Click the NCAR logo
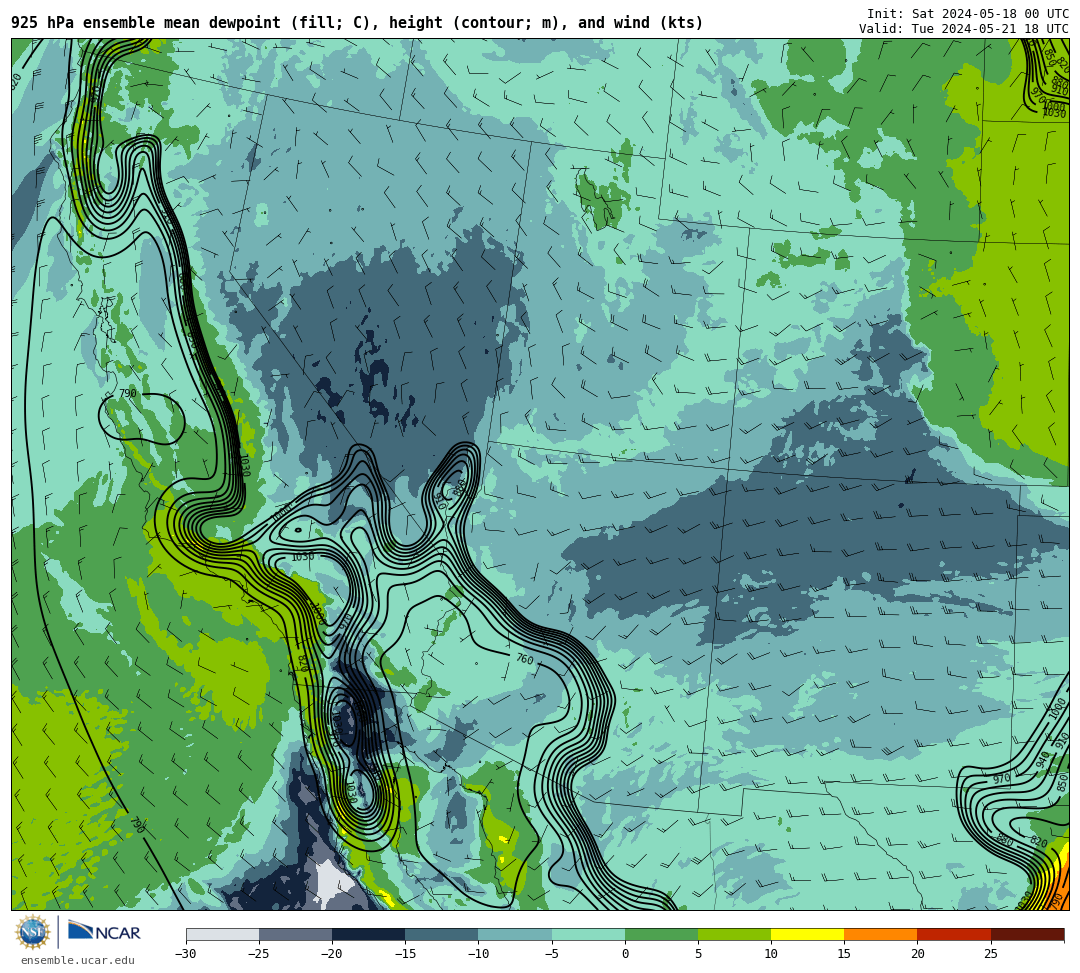 (x=105, y=932)
